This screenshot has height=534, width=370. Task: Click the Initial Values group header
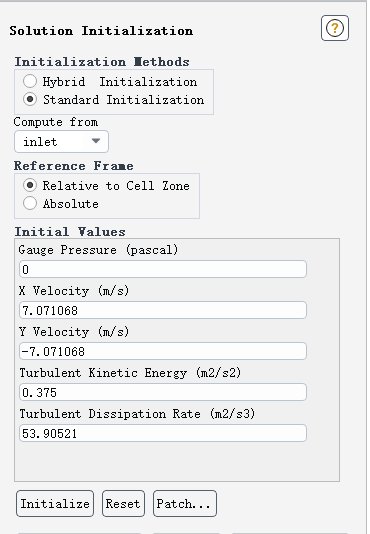click(x=70, y=232)
